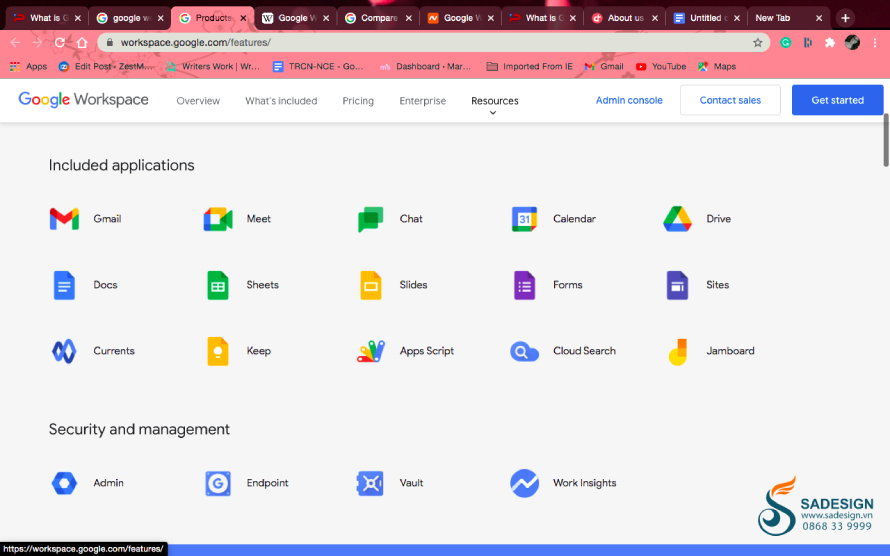
Task: Open the YouTube bookmark
Action: pyautogui.click(x=661, y=66)
